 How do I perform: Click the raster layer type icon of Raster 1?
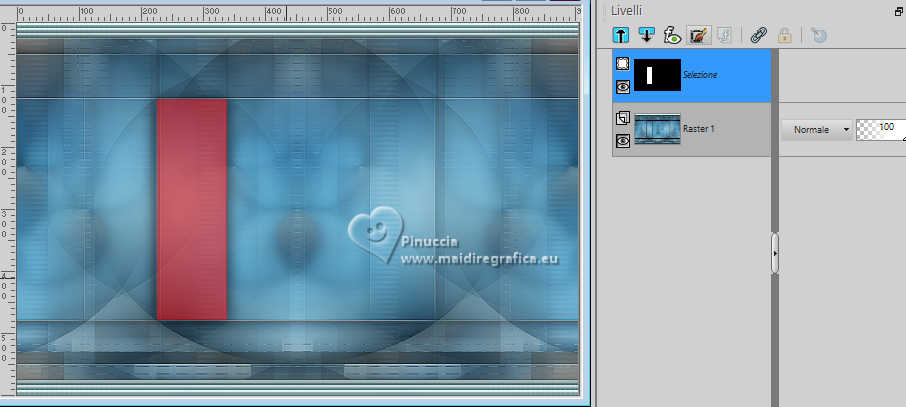pos(622,118)
